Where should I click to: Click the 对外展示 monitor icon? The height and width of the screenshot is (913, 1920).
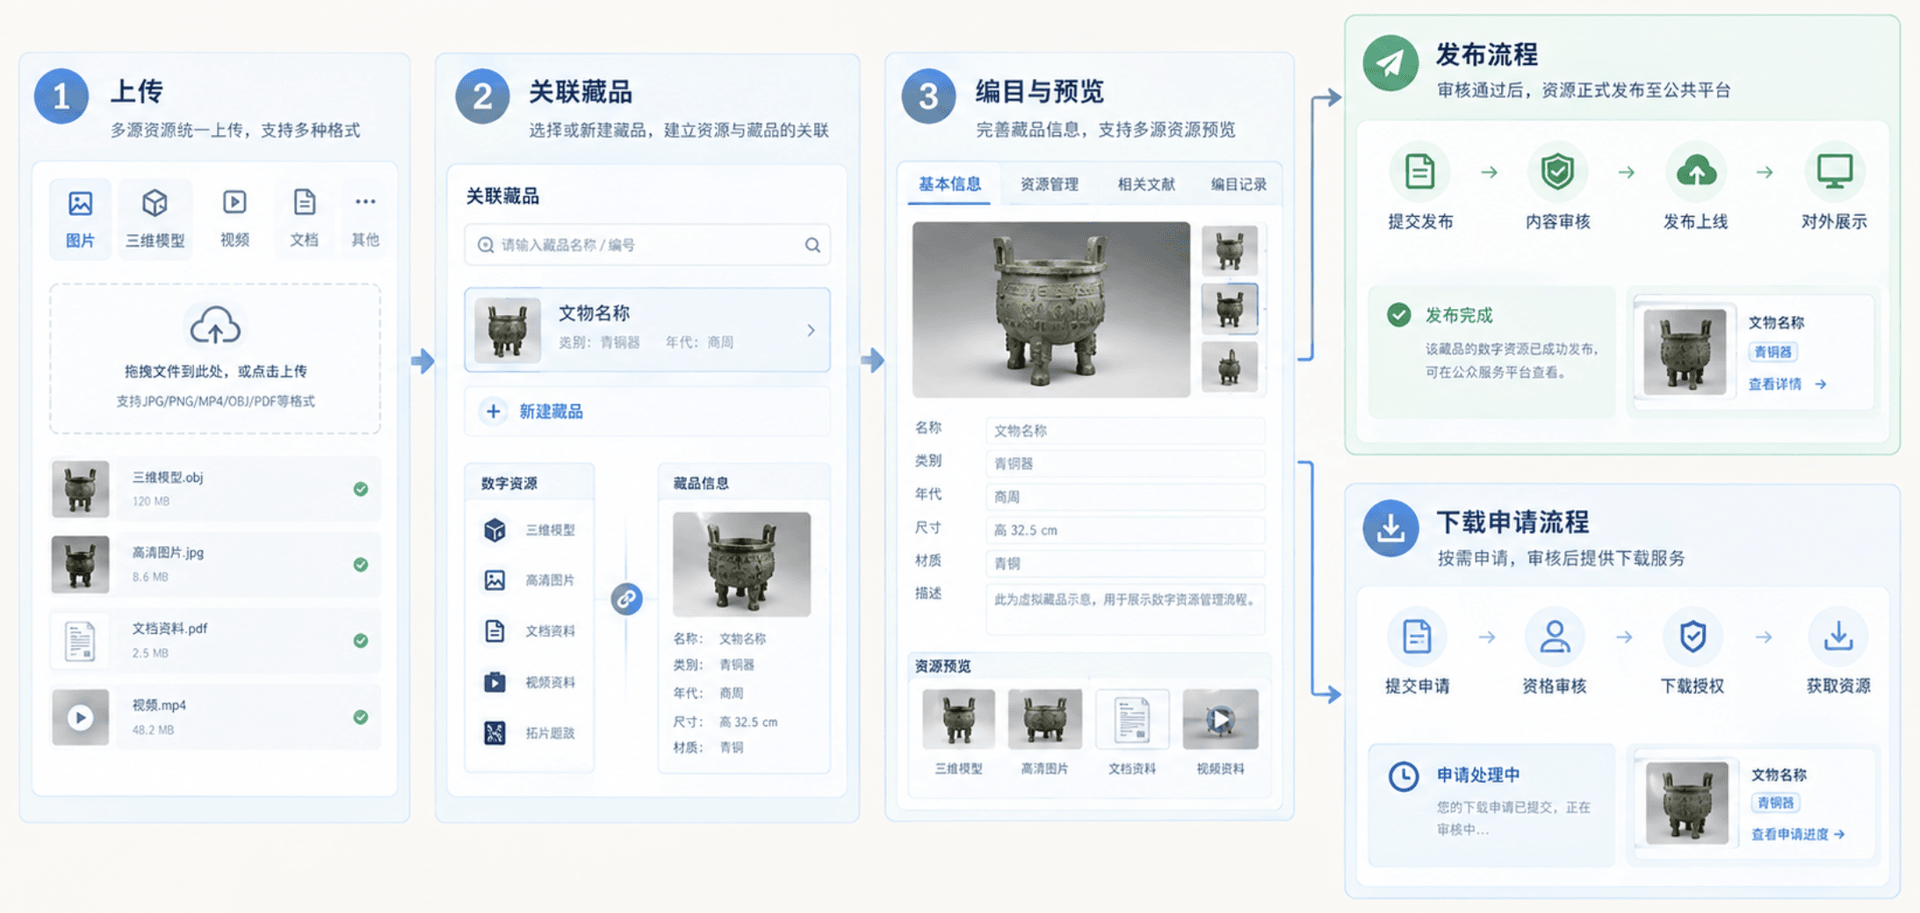[1834, 172]
